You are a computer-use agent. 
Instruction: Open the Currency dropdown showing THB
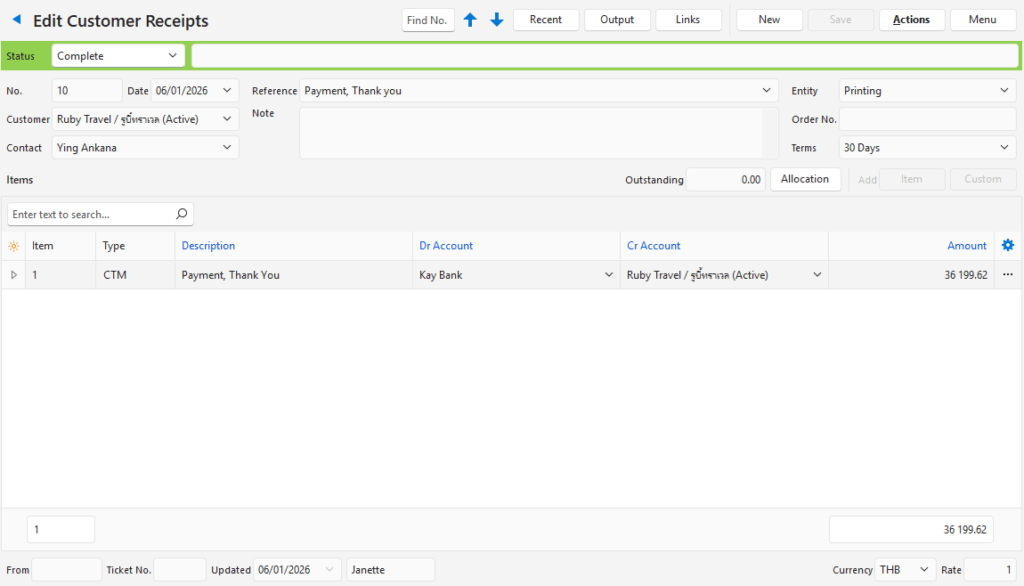tap(924, 570)
